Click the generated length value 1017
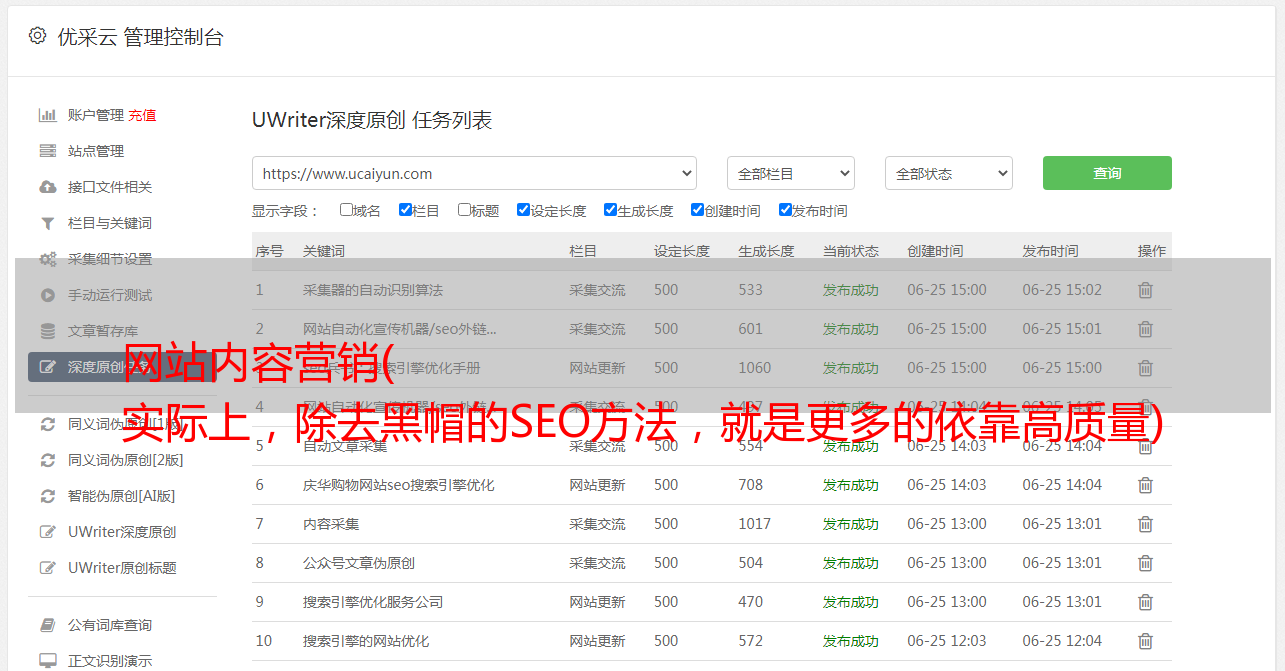The image size is (1285, 671). (x=755, y=524)
